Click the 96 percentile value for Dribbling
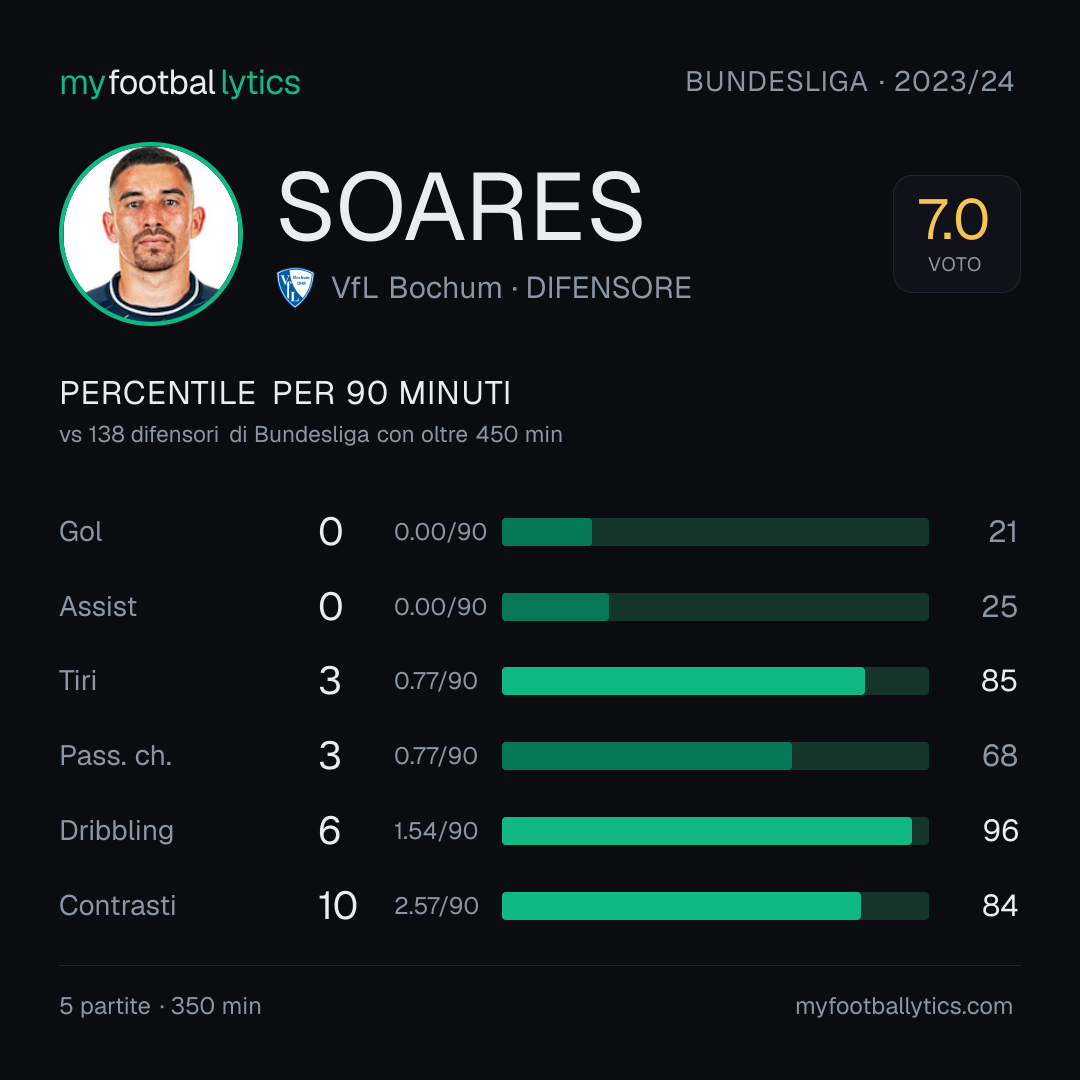The width and height of the screenshot is (1080, 1080). (x=1000, y=831)
